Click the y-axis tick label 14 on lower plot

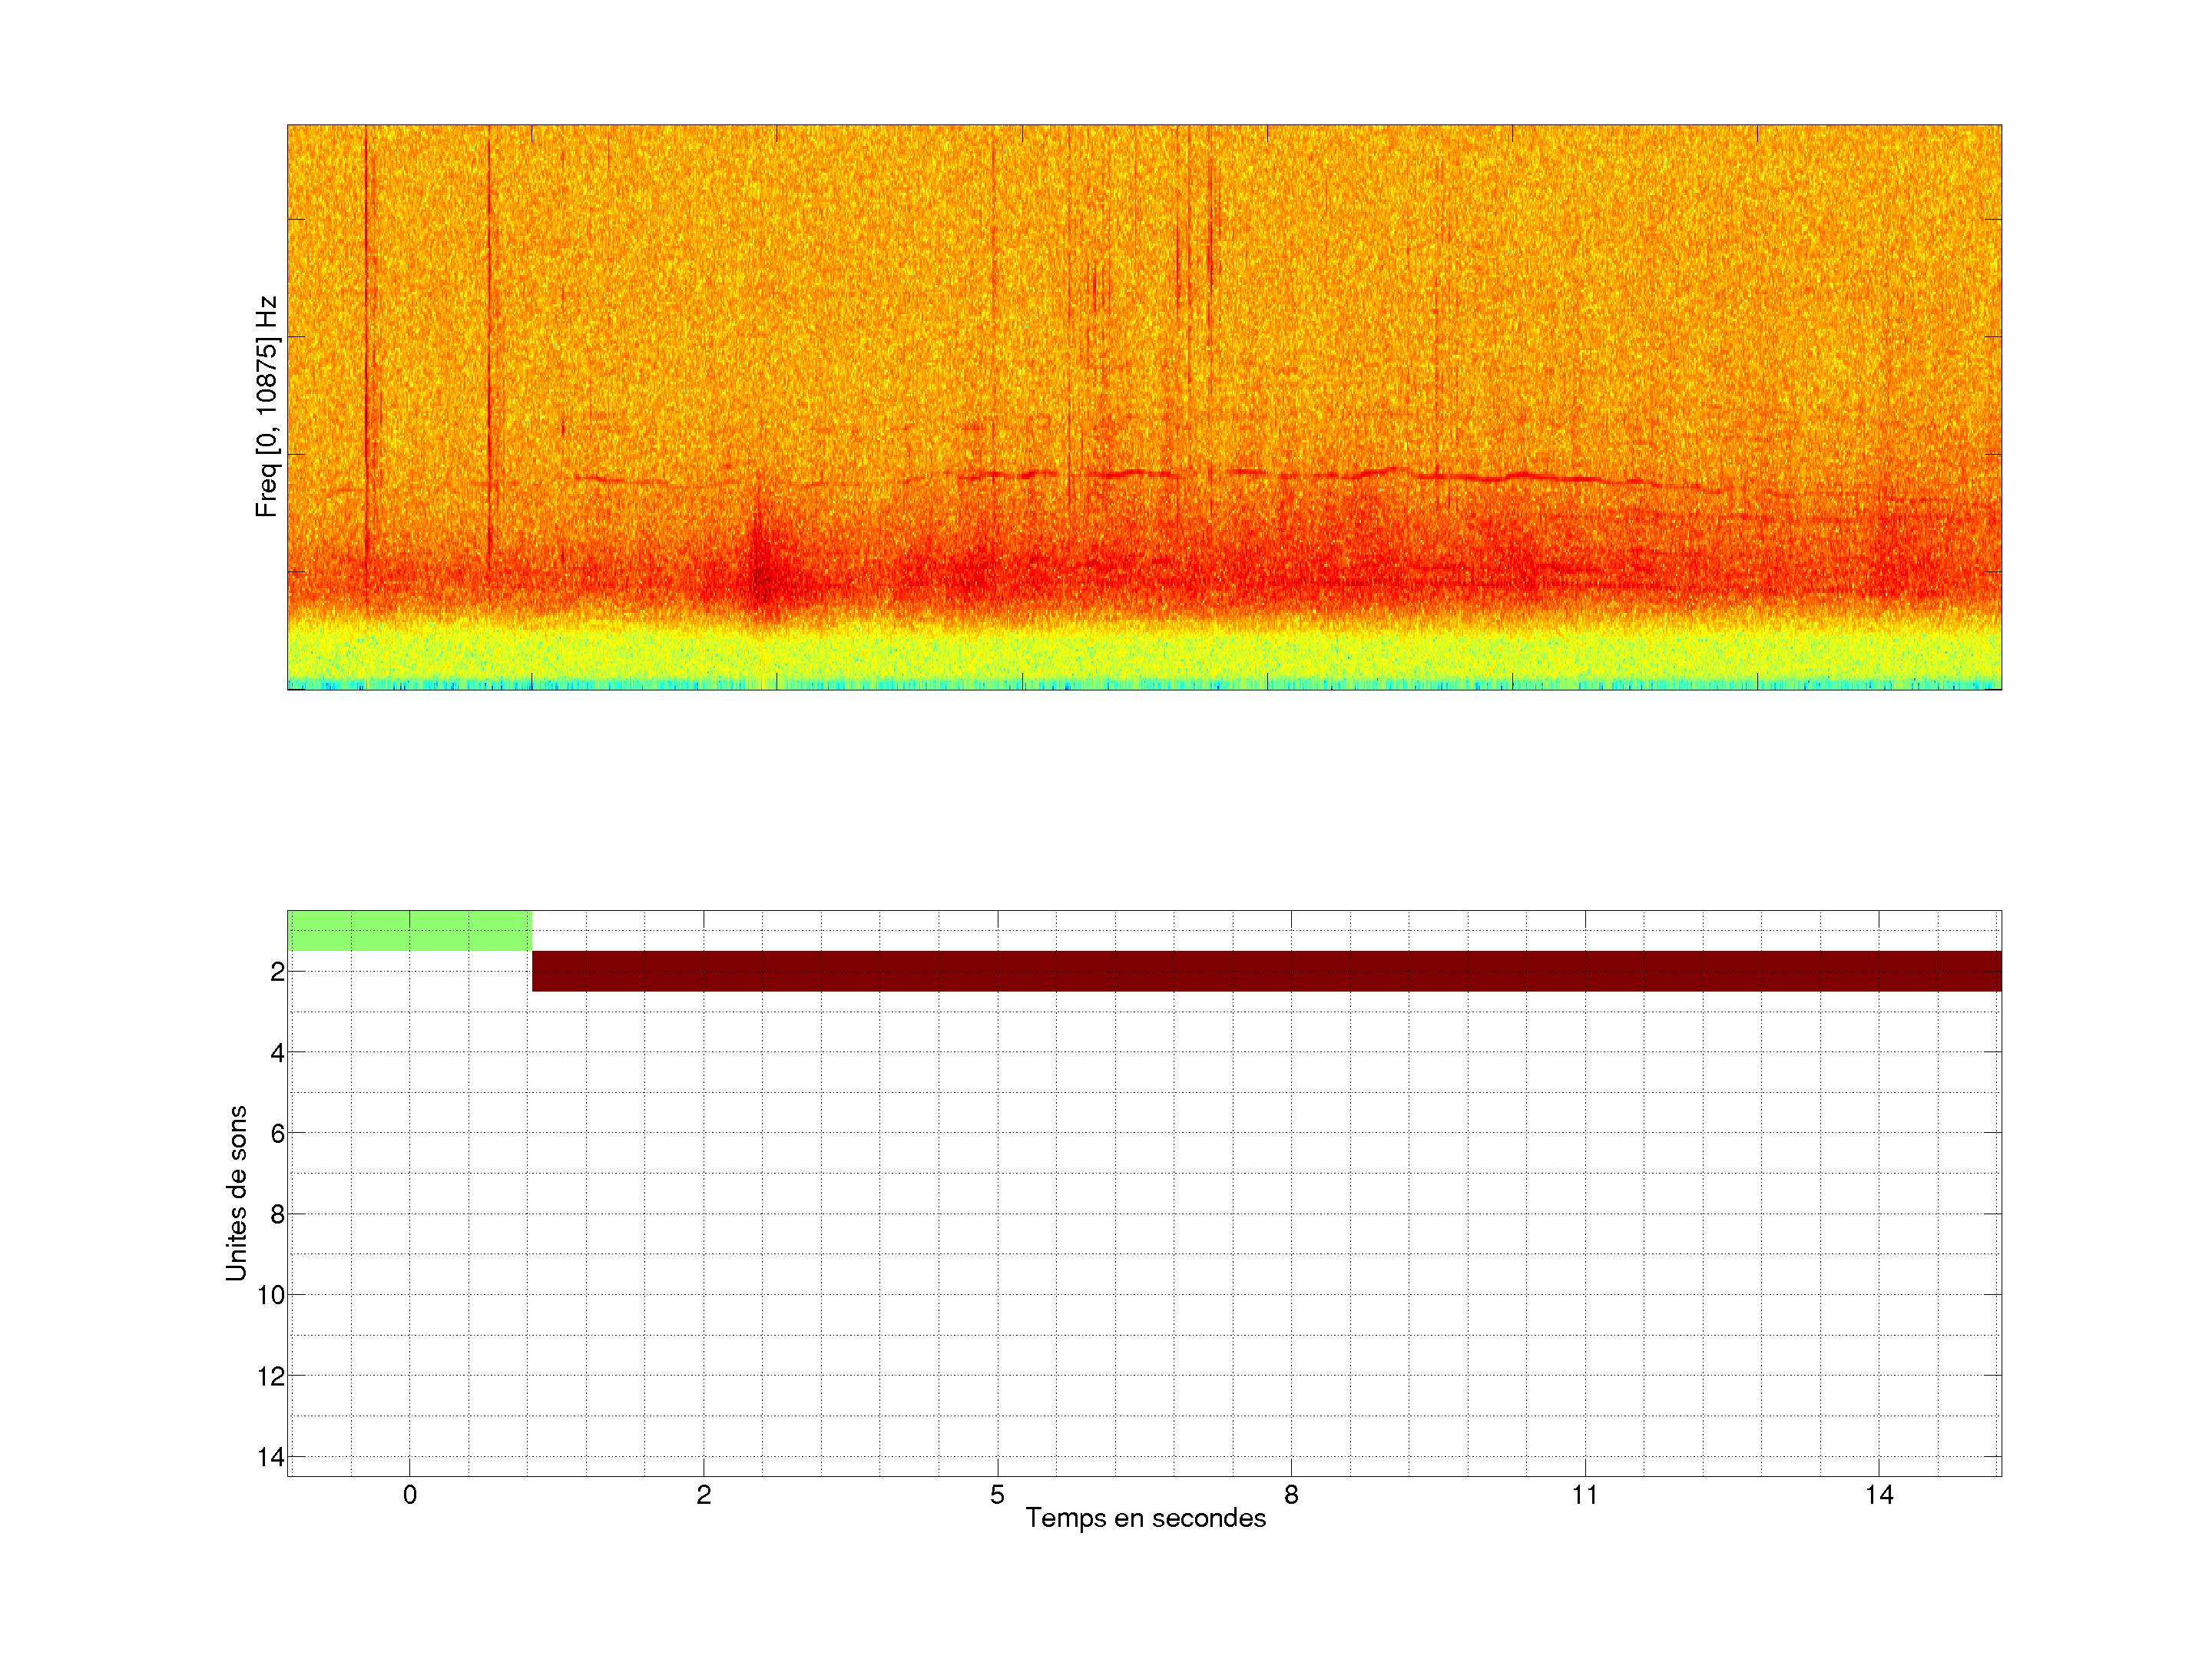271,1457
